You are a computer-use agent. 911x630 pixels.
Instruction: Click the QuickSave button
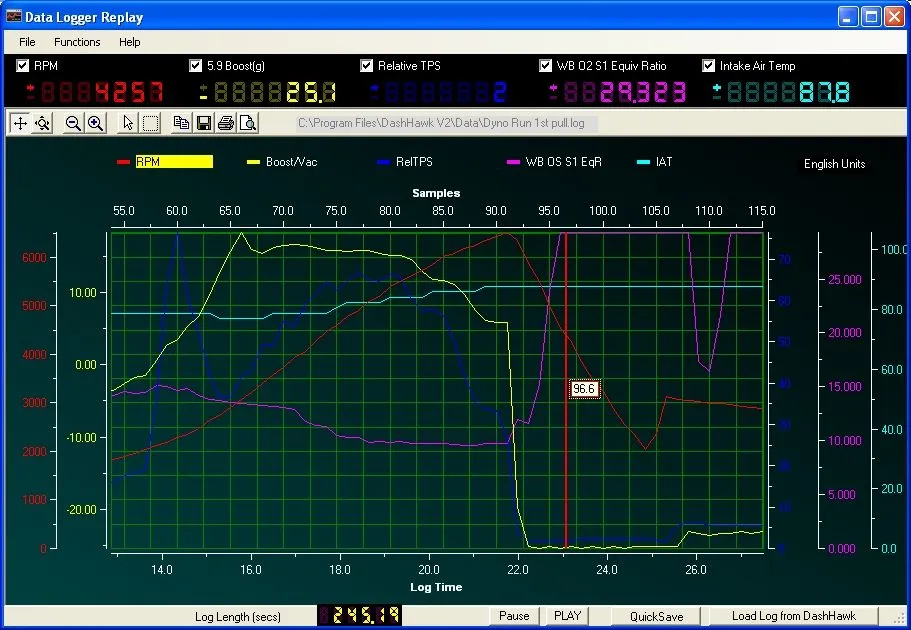click(x=657, y=616)
